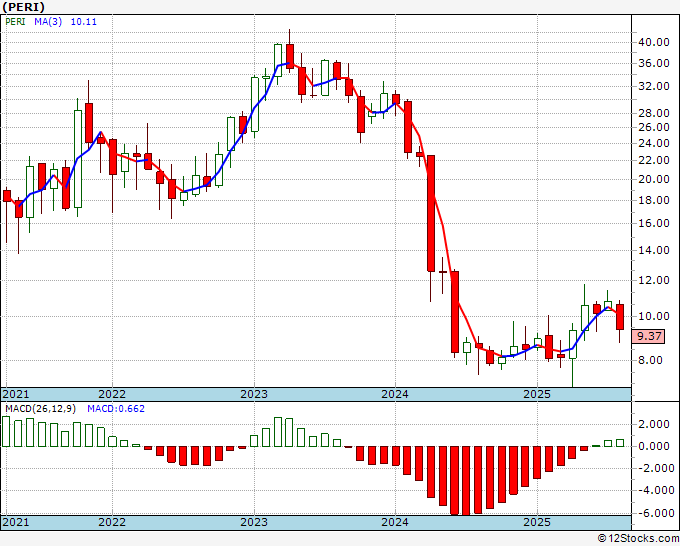This screenshot has width=680, height=546.
Task: Click 2025 on the MACD panel timeline
Action: pos(537,522)
